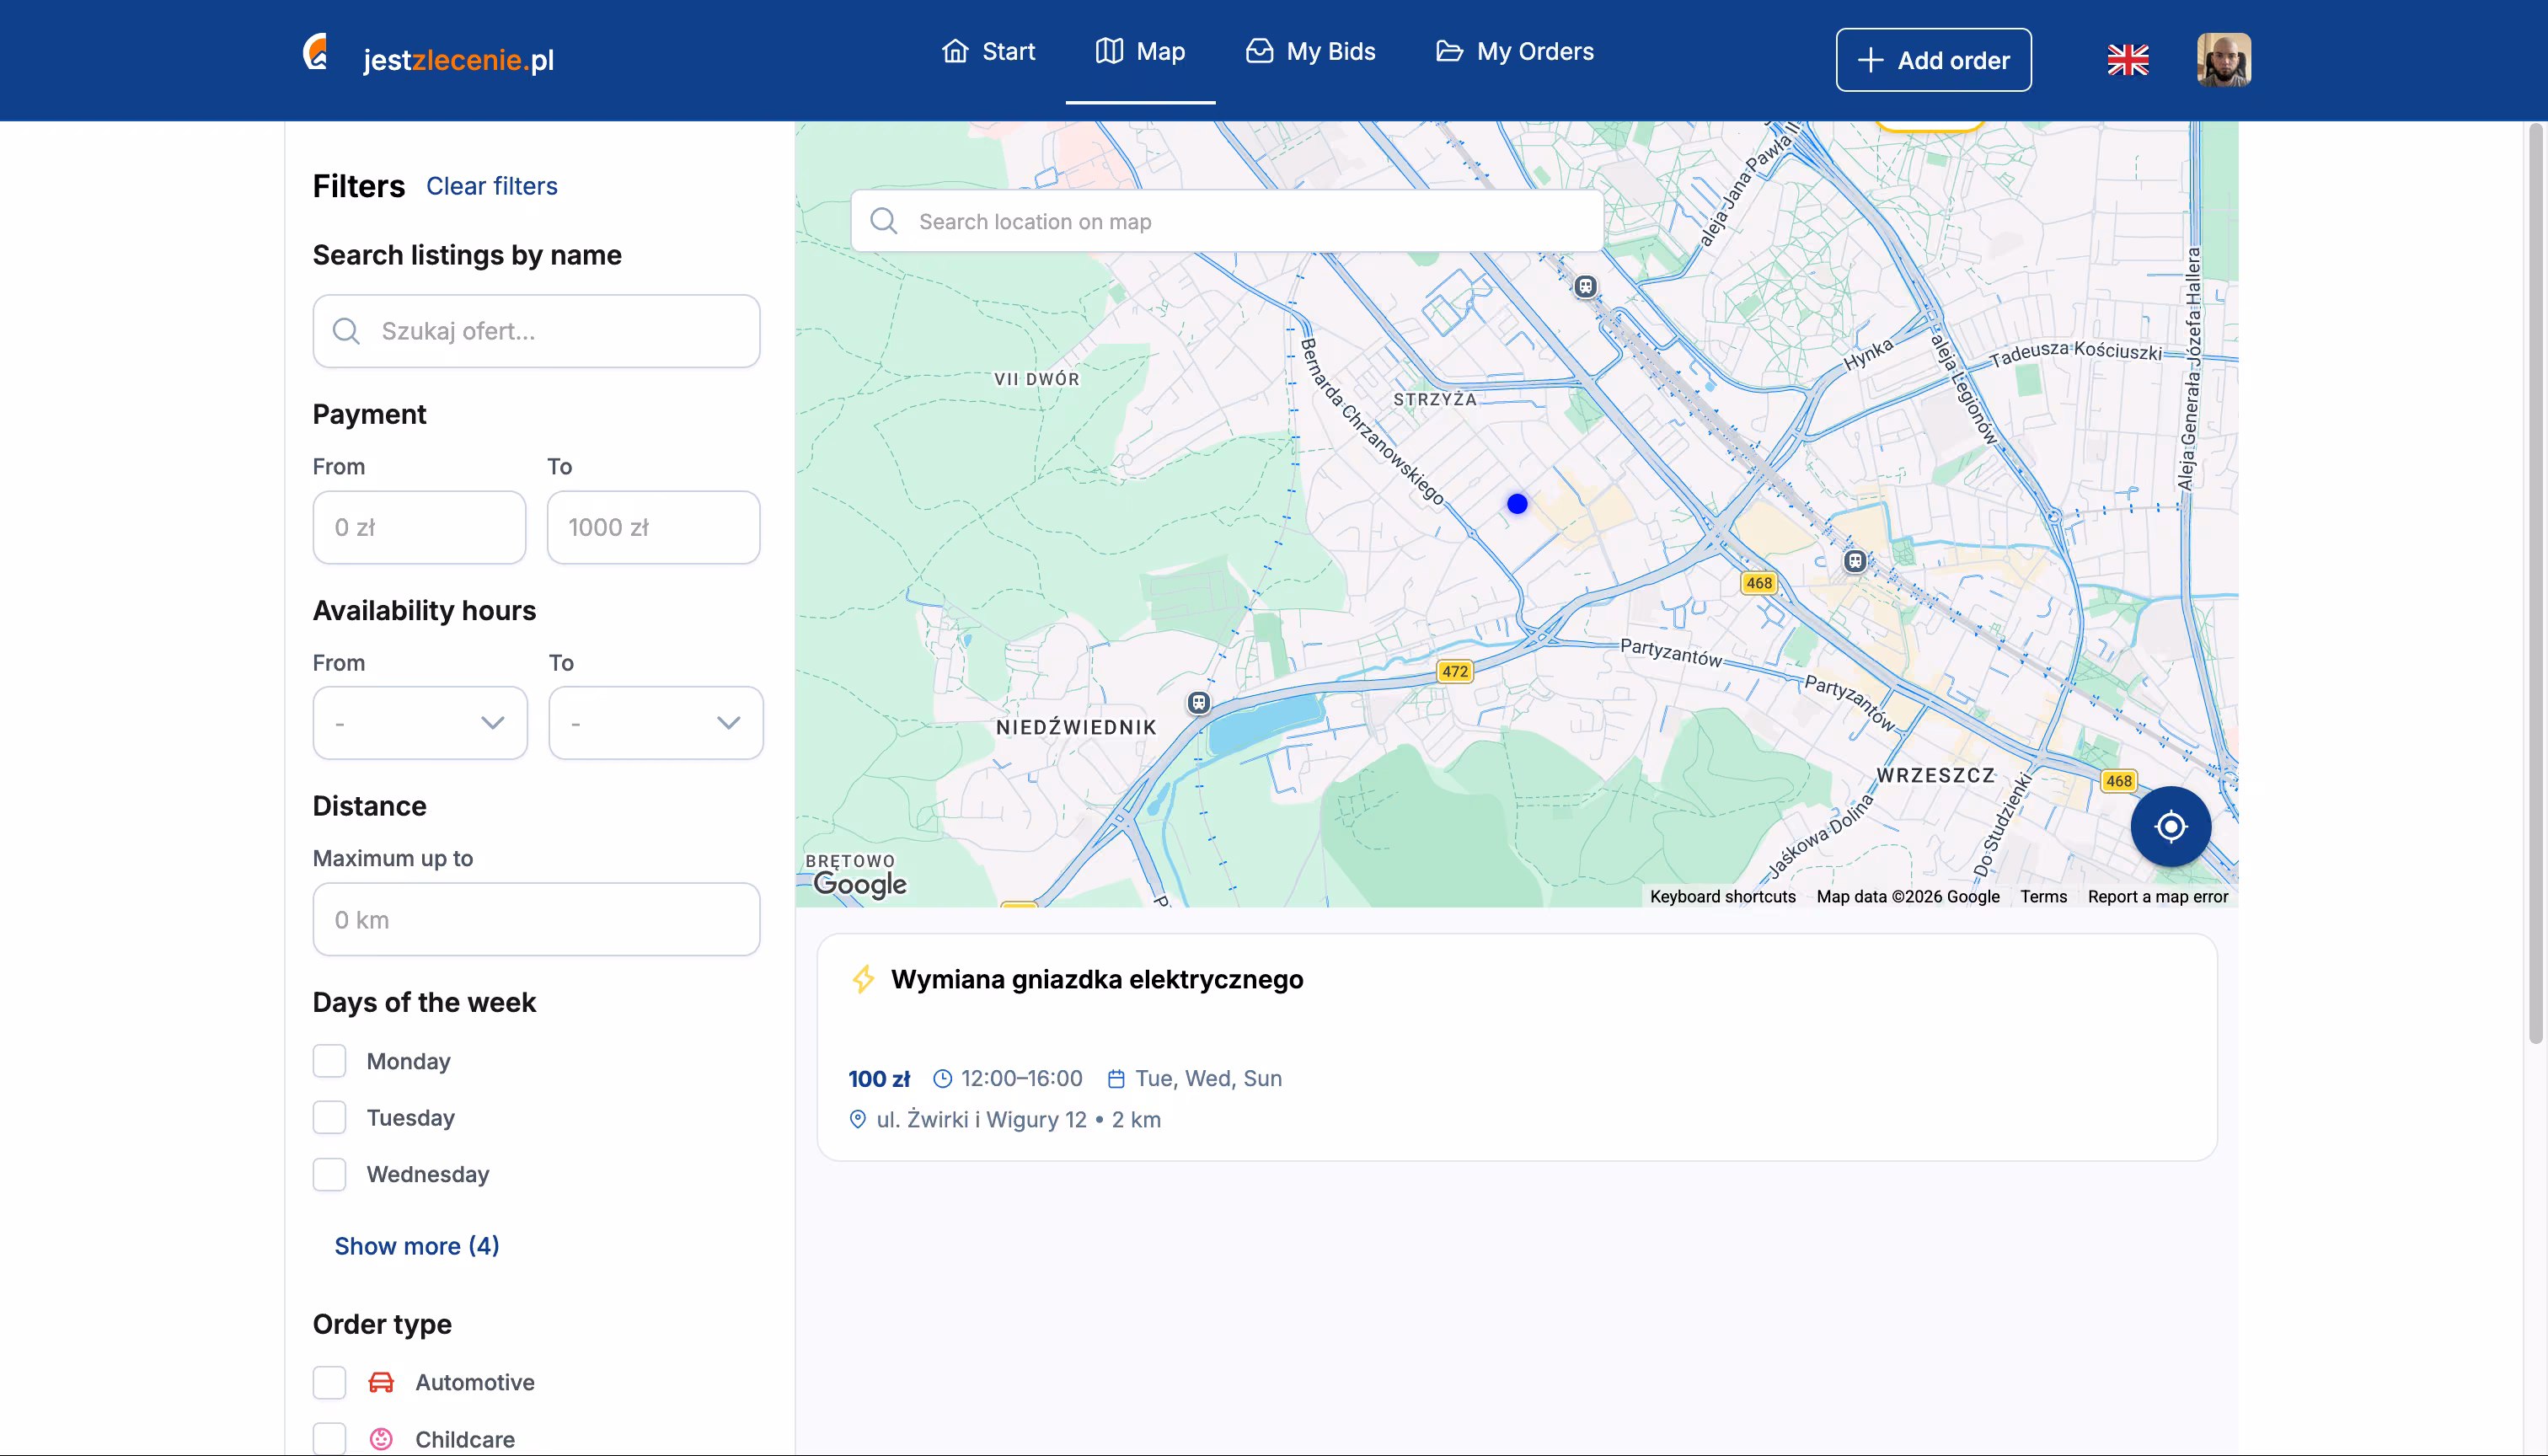The height and width of the screenshot is (1456, 2548).
Task: Click the page vertical scrollbar
Action: (x=2535, y=585)
